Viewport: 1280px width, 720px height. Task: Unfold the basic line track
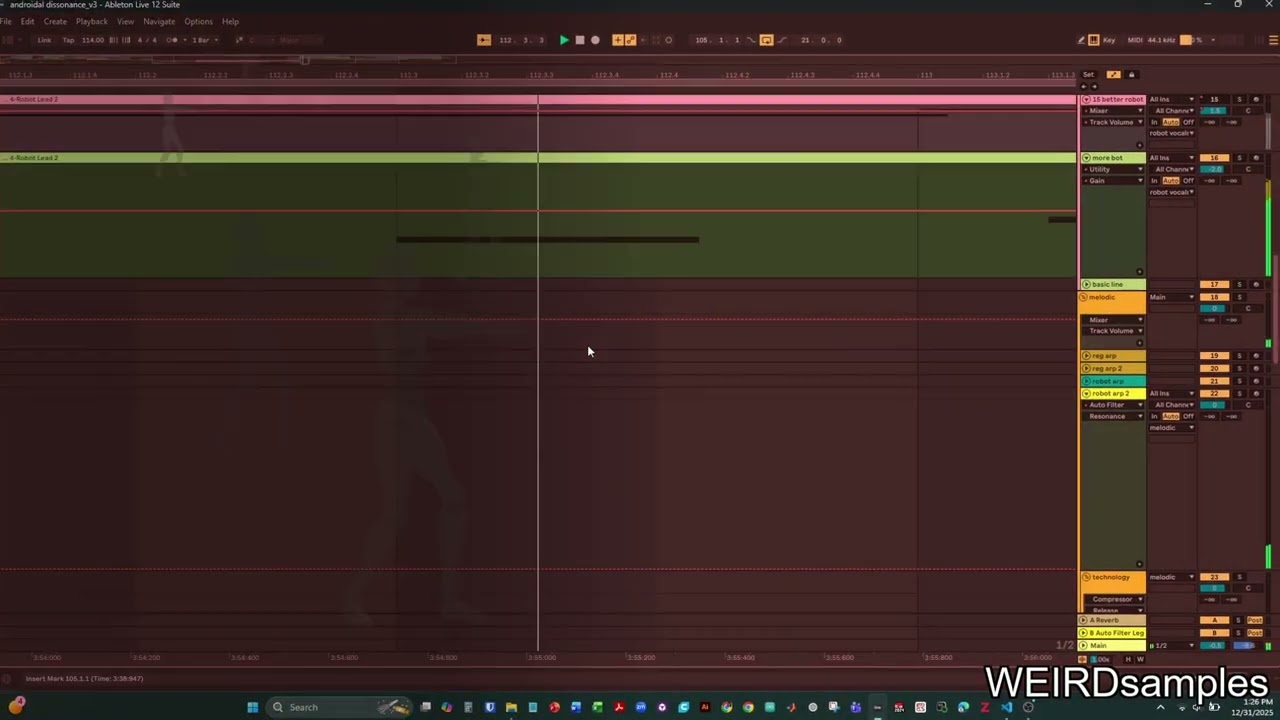click(1086, 284)
